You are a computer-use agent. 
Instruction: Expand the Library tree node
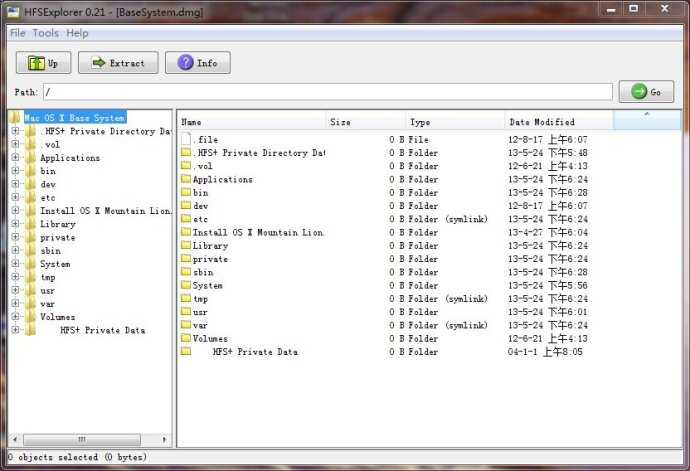click(15, 224)
